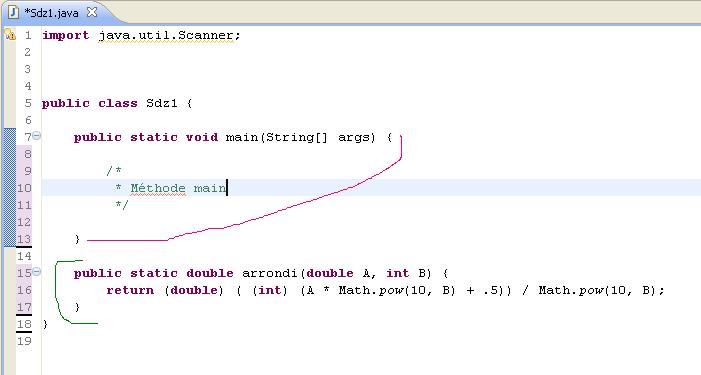701x375 pixels.
Task: Place cursor in the 'Méthode main' comment
Action: (x=178, y=188)
